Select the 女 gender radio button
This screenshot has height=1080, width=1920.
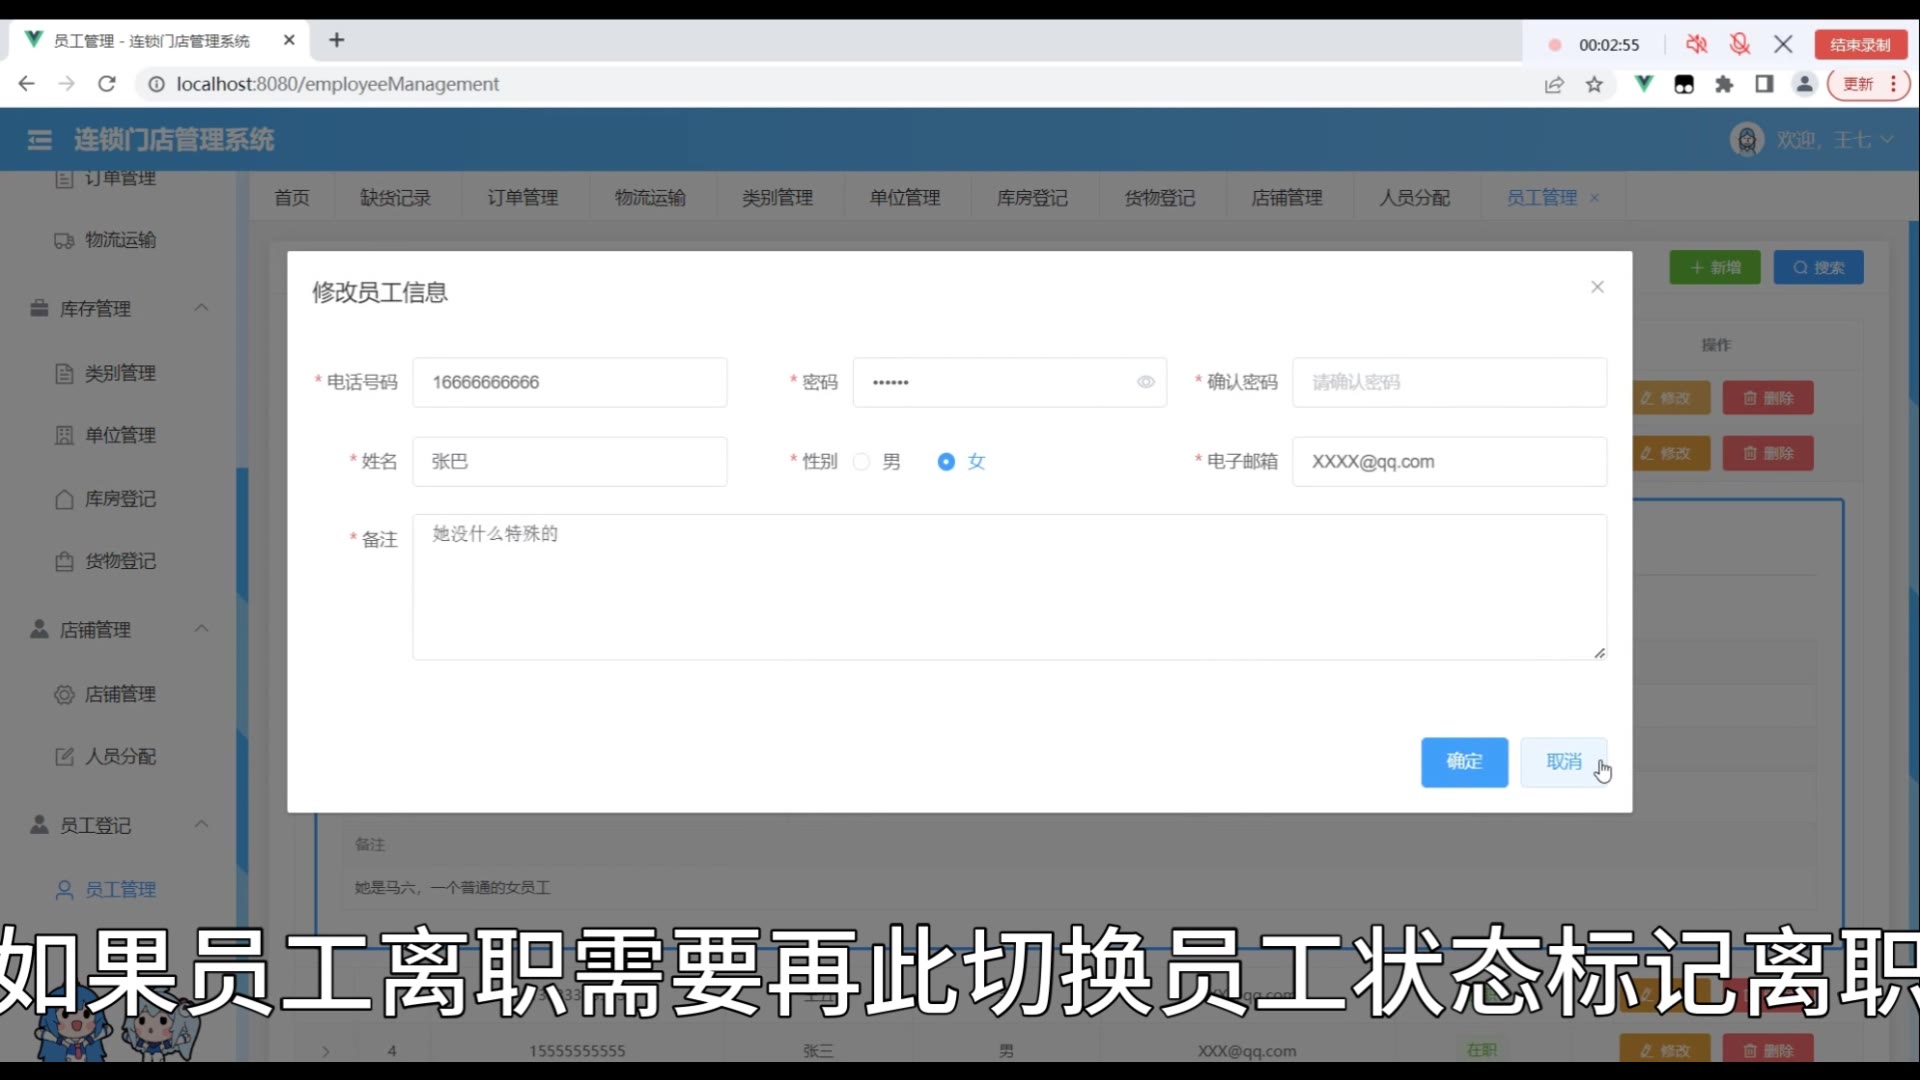coord(946,461)
